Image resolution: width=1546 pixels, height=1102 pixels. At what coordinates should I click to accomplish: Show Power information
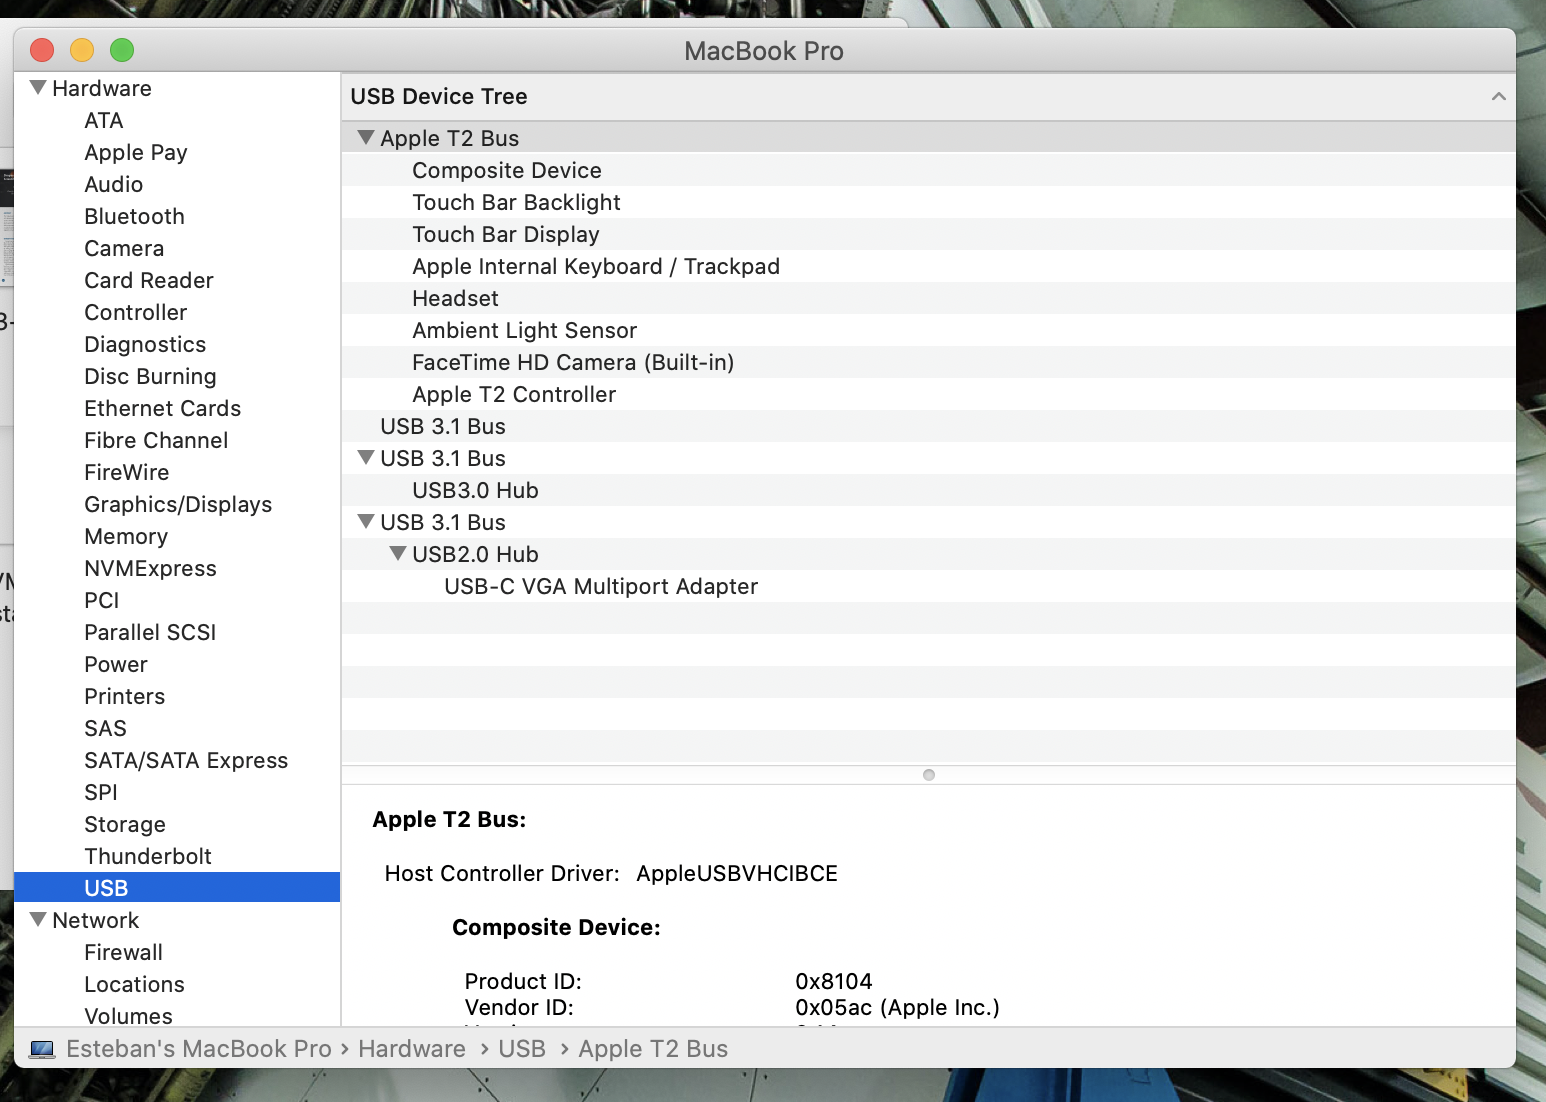(116, 664)
